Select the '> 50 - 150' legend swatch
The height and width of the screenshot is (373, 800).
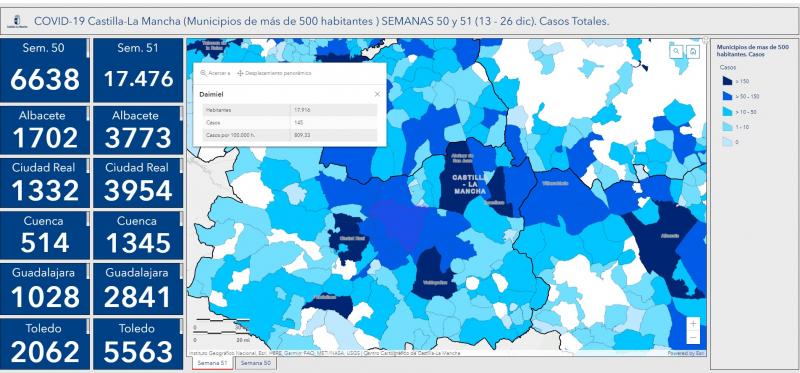coord(727,96)
